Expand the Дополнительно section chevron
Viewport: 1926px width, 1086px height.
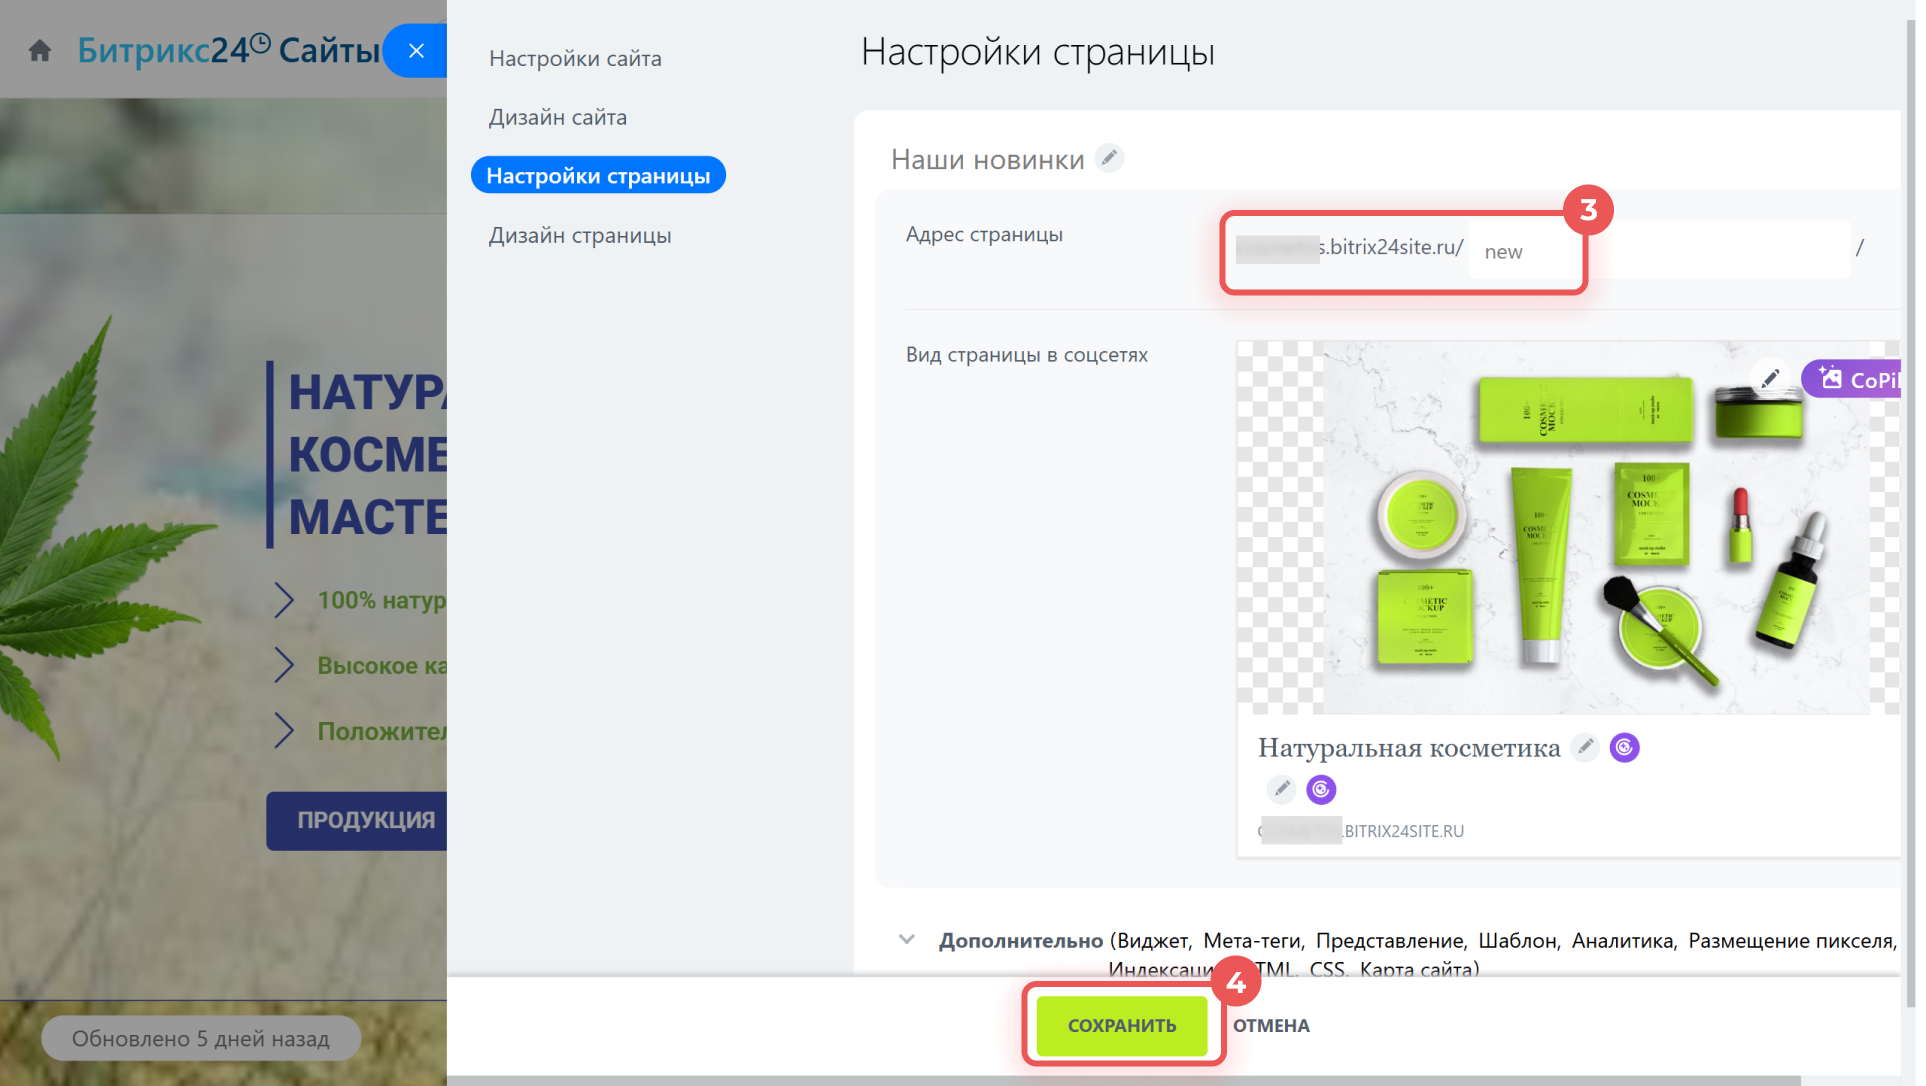pos(906,939)
